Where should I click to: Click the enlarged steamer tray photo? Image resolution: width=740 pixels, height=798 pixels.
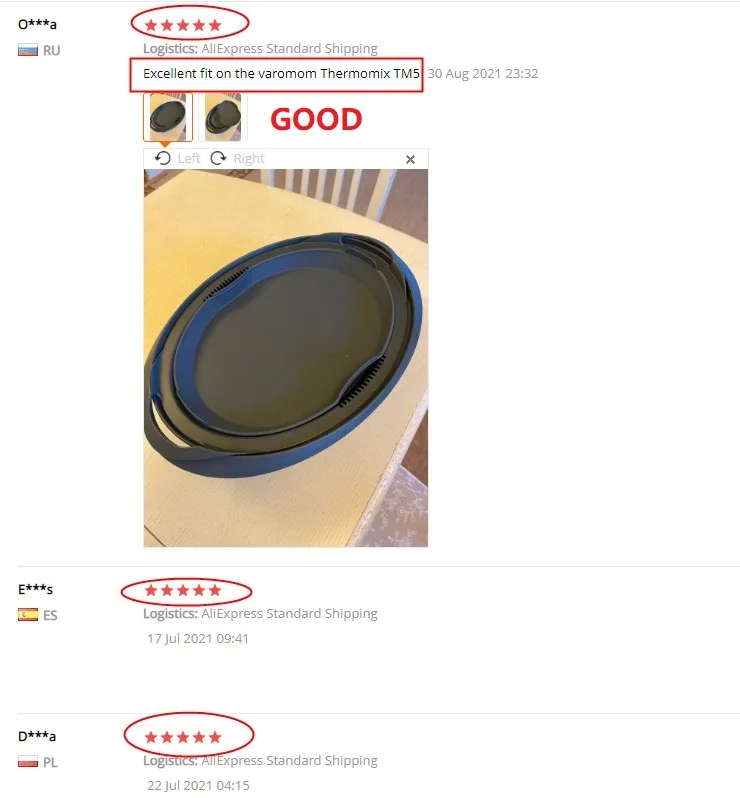tap(286, 358)
